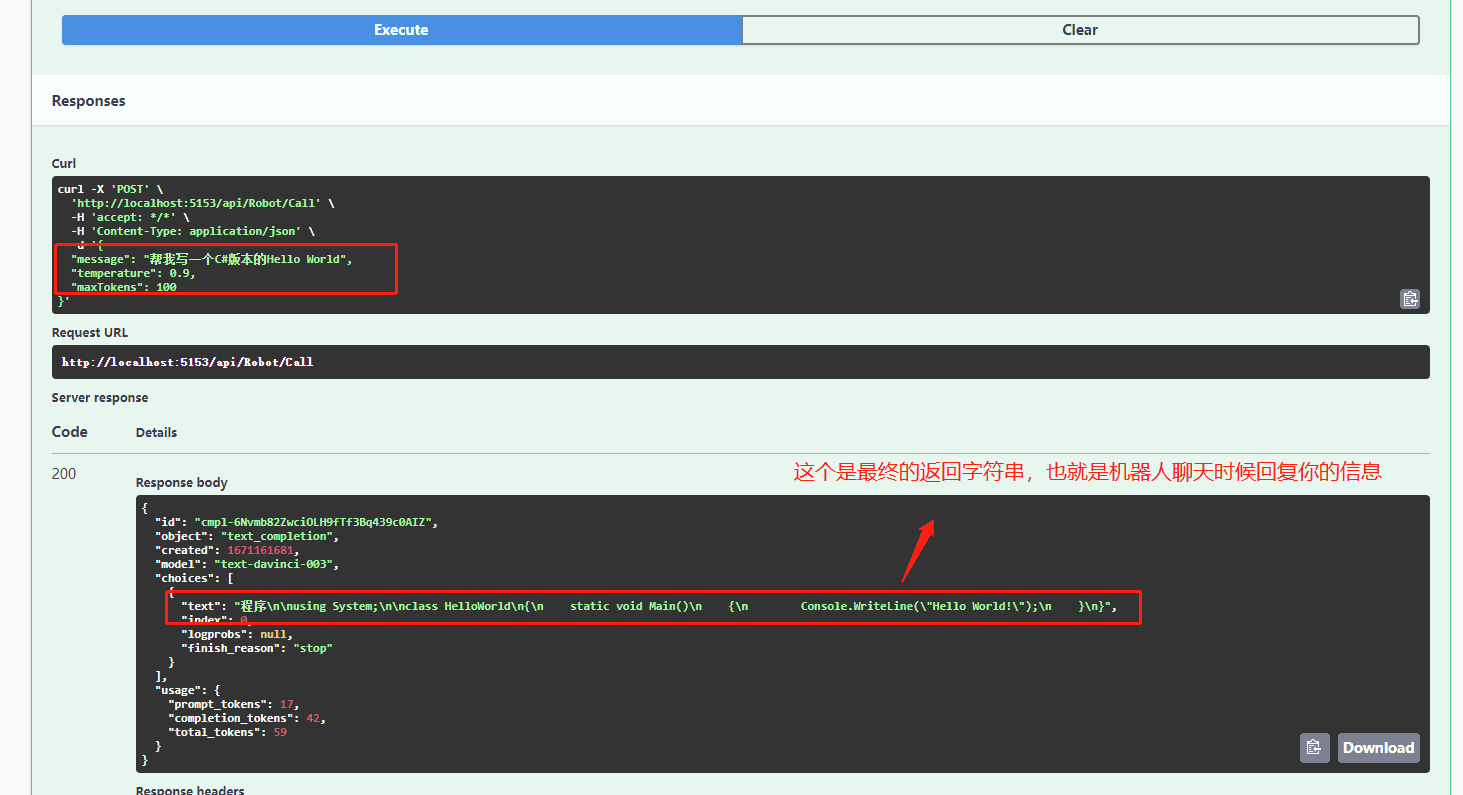The width and height of the screenshot is (1463, 795).
Task: Download the response body JSON
Action: click(1378, 747)
